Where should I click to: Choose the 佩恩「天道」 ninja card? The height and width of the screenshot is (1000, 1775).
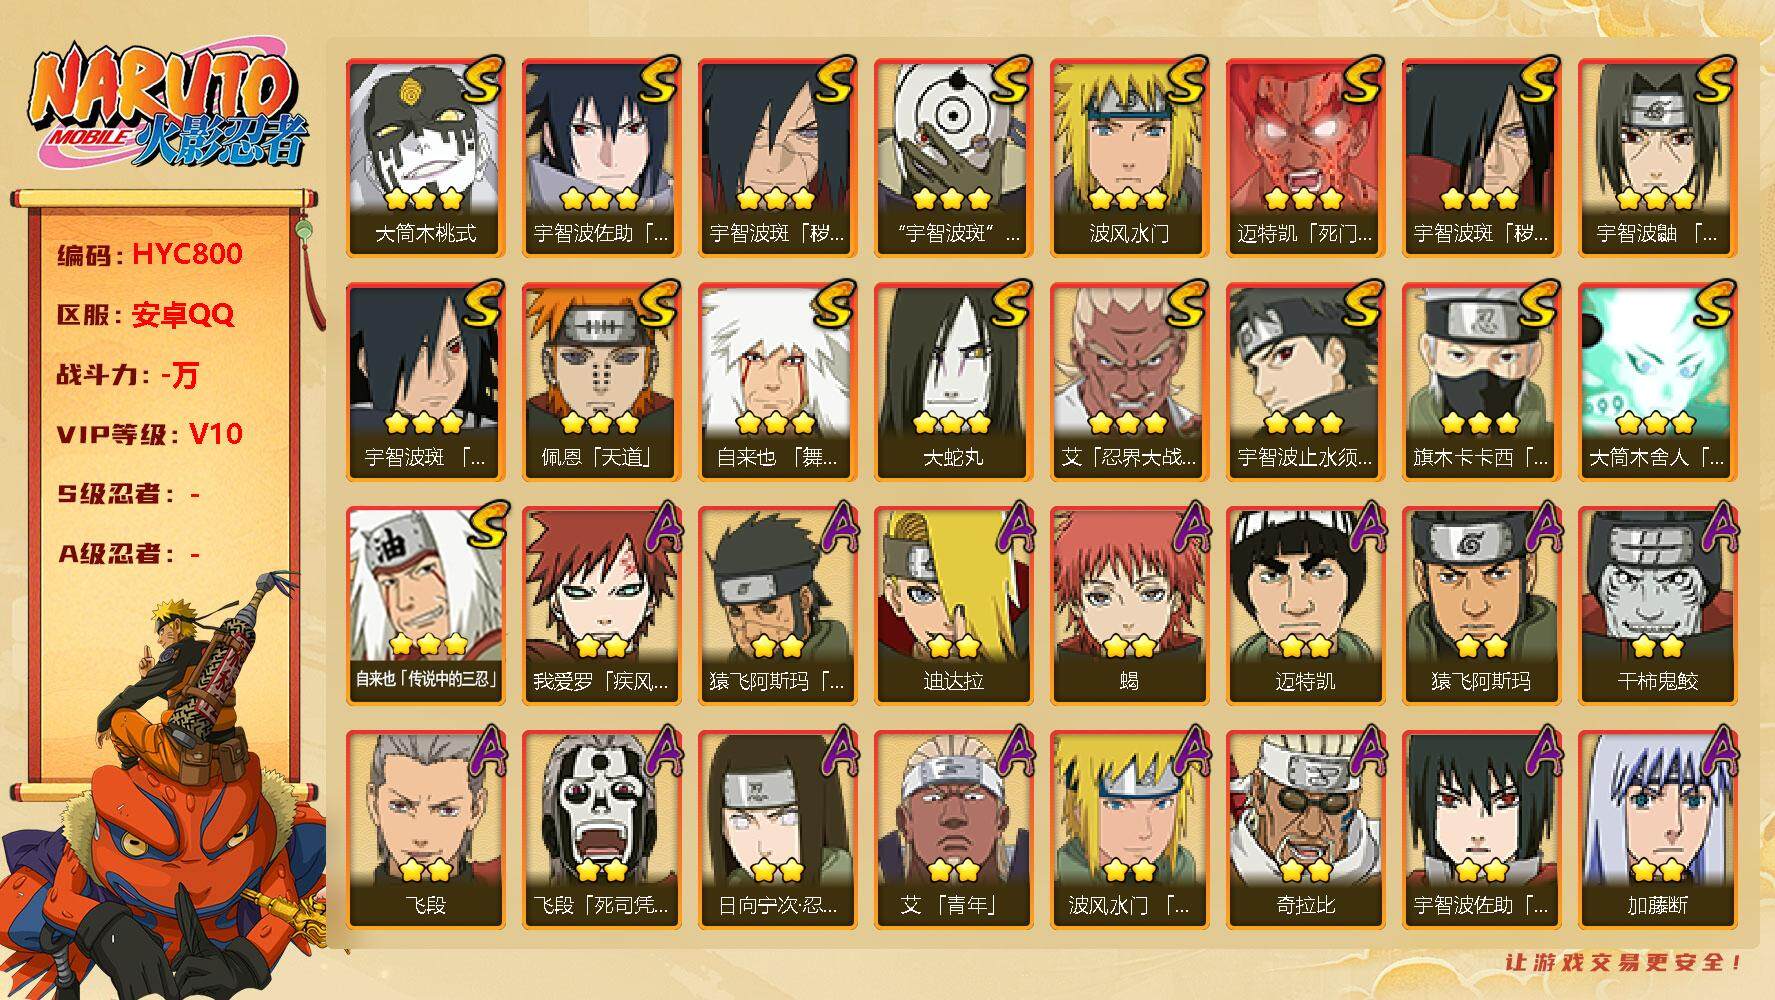pos(602,382)
